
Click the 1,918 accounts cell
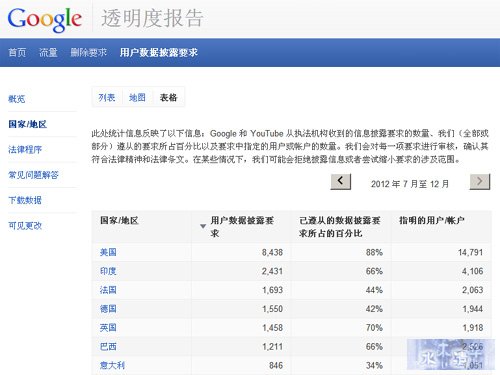click(x=473, y=328)
